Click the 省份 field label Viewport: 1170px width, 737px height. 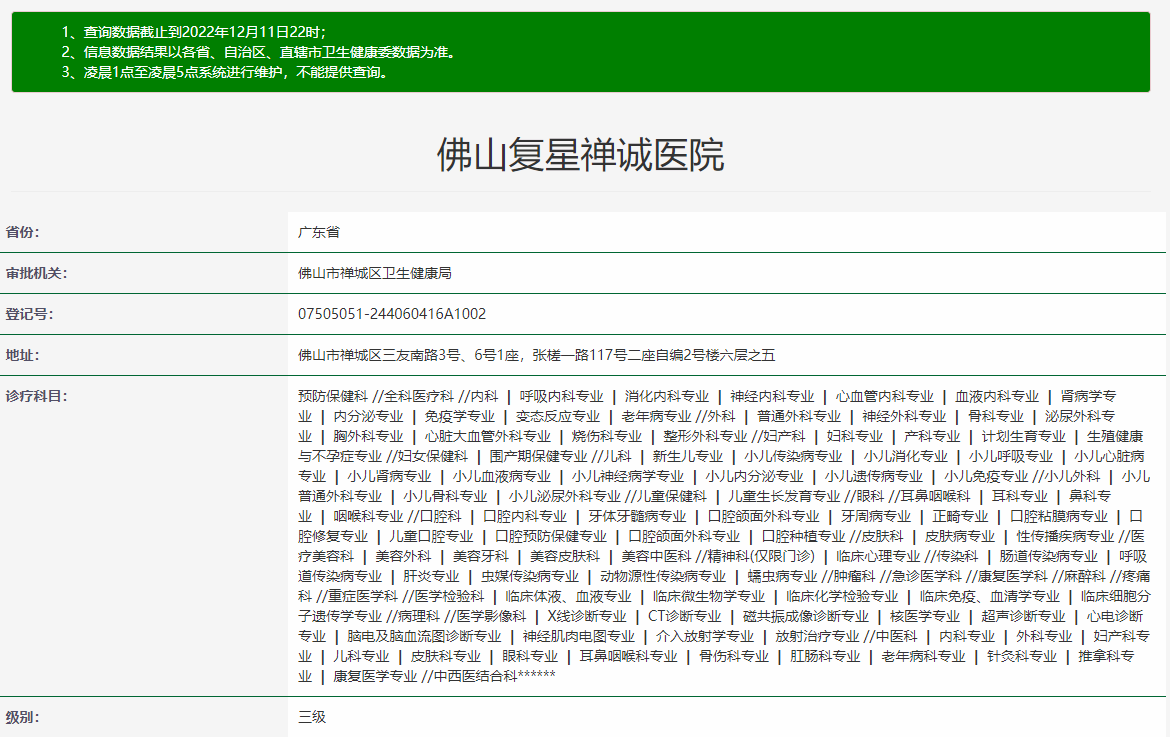pyautogui.click(x=22, y=232)
